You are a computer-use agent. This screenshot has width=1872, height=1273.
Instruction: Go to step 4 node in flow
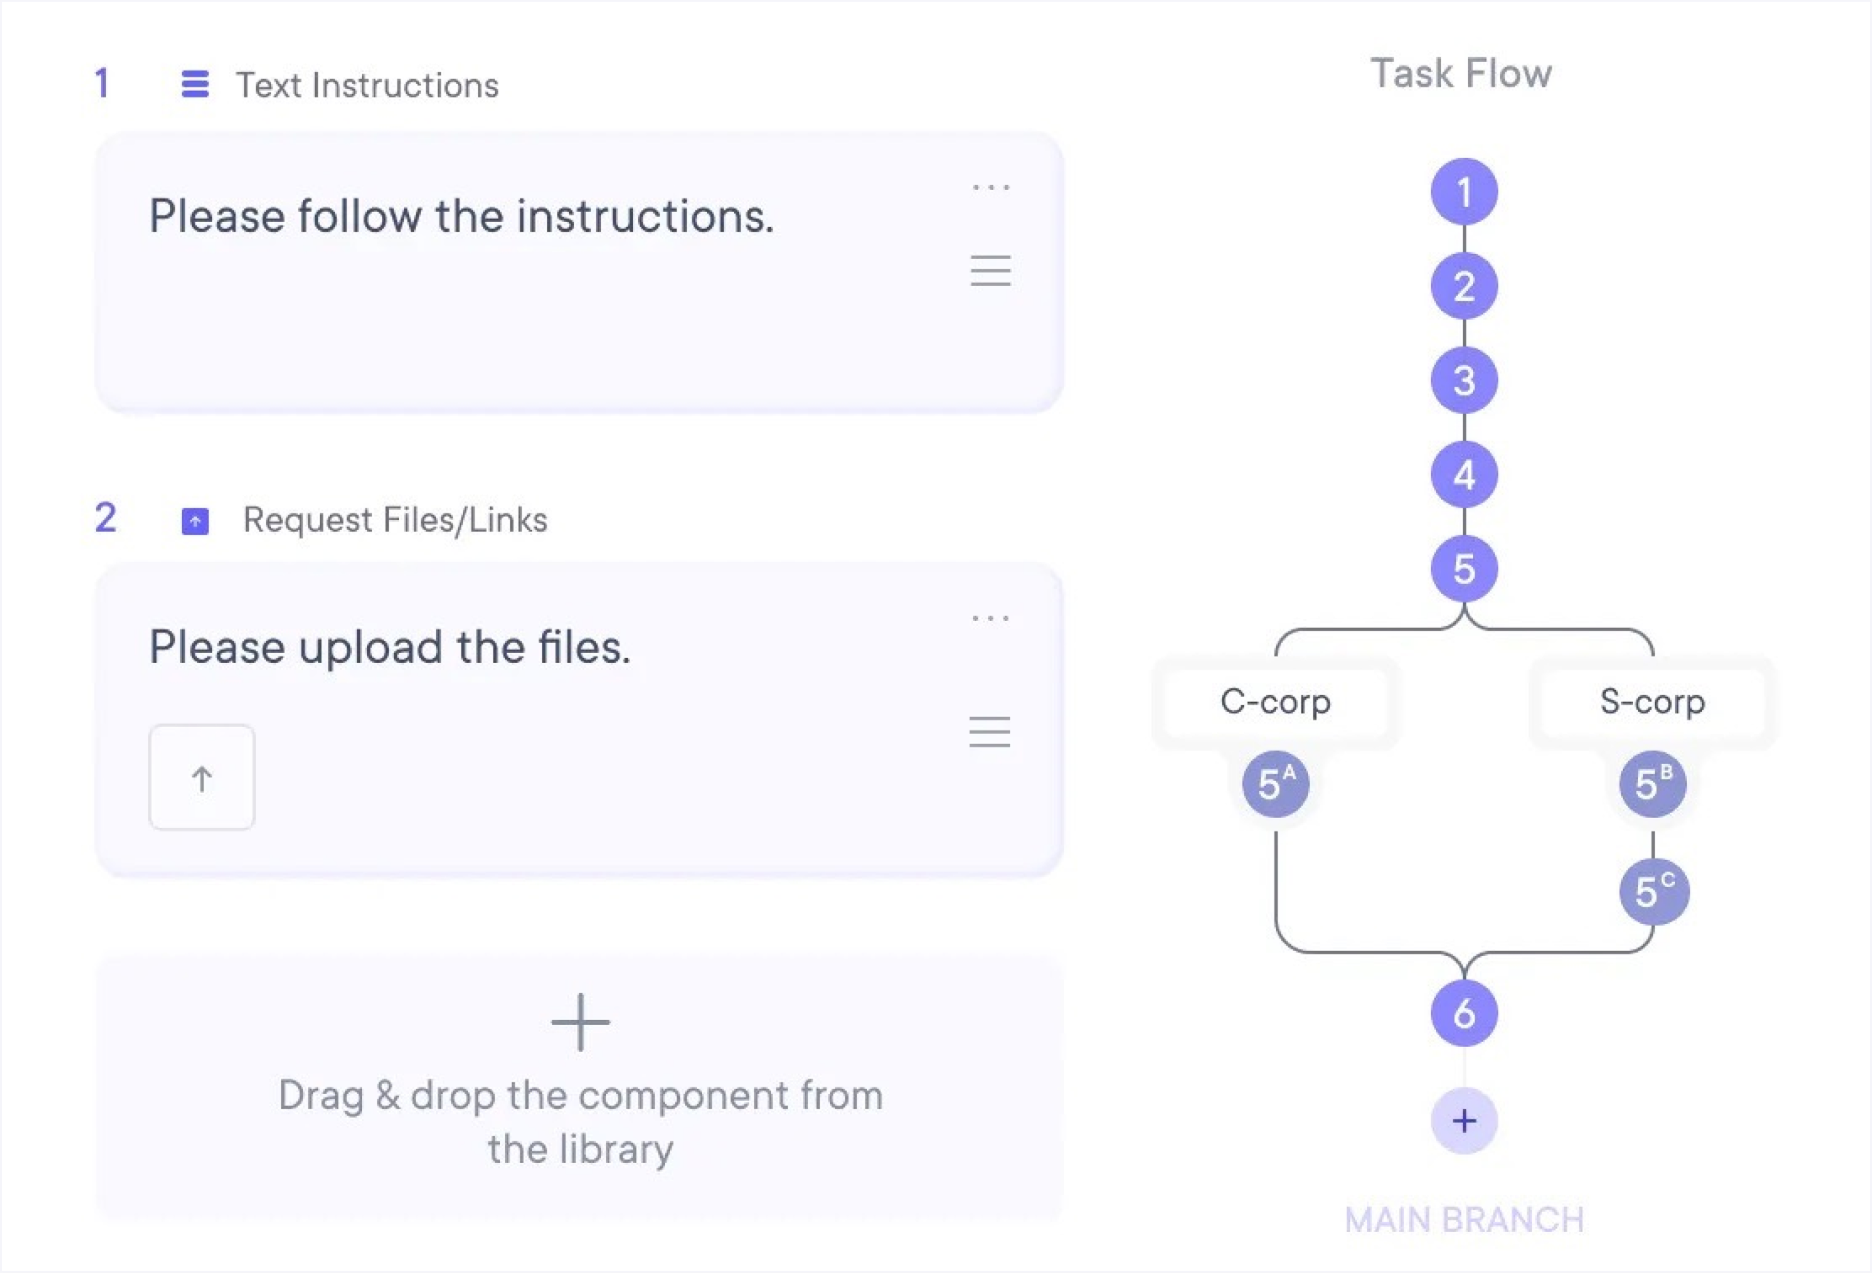click(x=1464, y=475)
